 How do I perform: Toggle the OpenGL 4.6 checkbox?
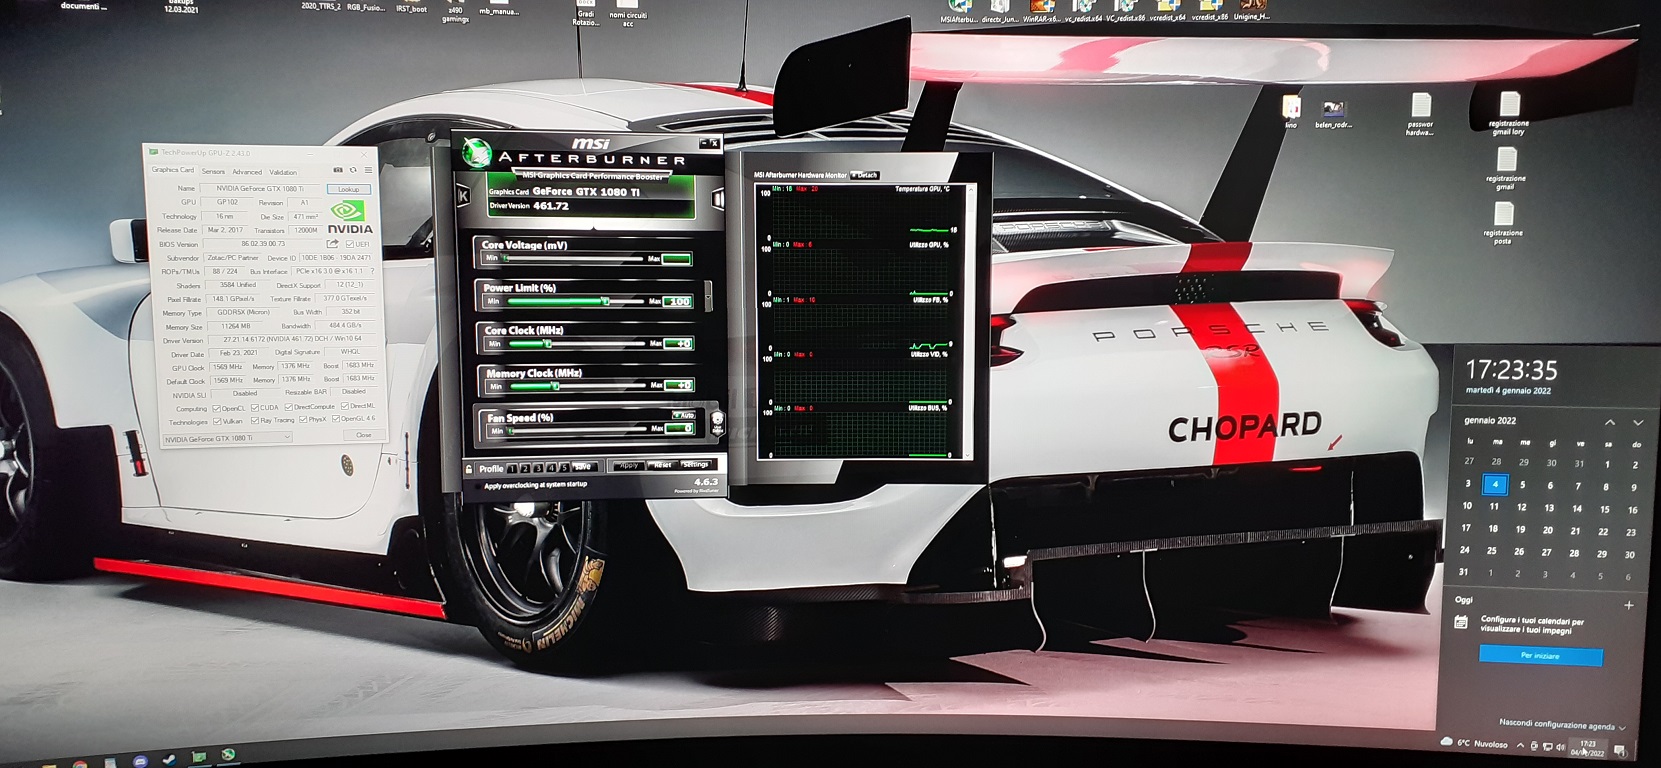[336, 418]
